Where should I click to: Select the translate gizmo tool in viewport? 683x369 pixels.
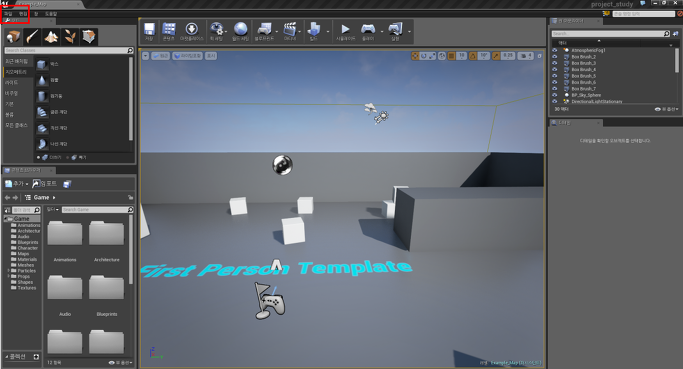click(415, 56)
